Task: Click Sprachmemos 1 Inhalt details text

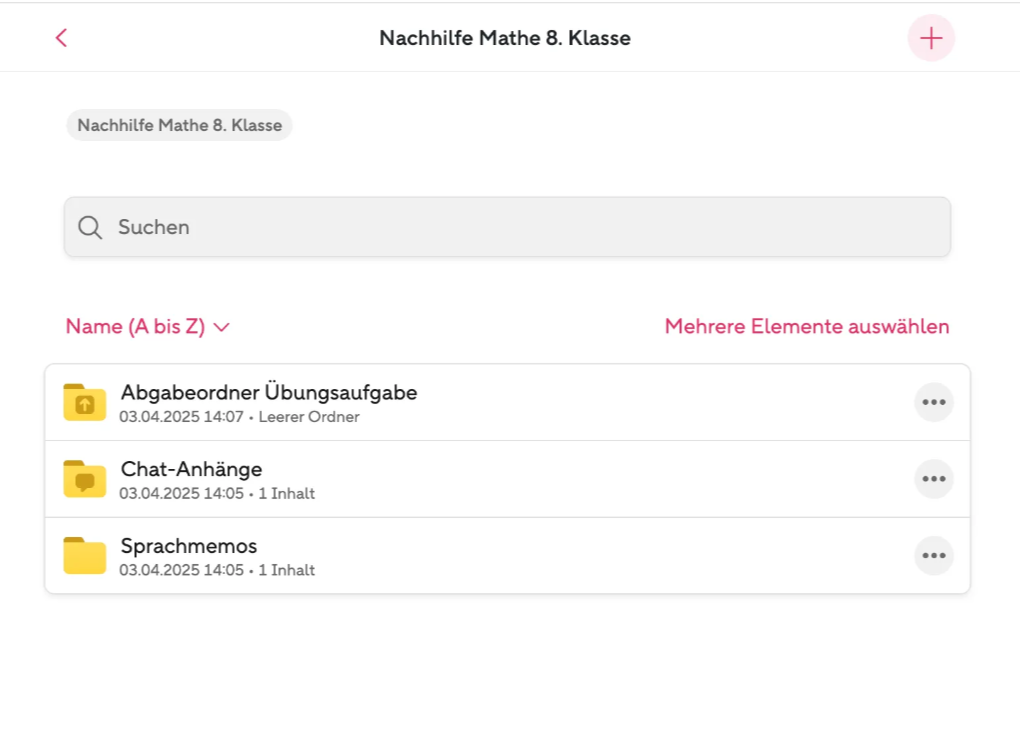Action: [x=217, y=570]
